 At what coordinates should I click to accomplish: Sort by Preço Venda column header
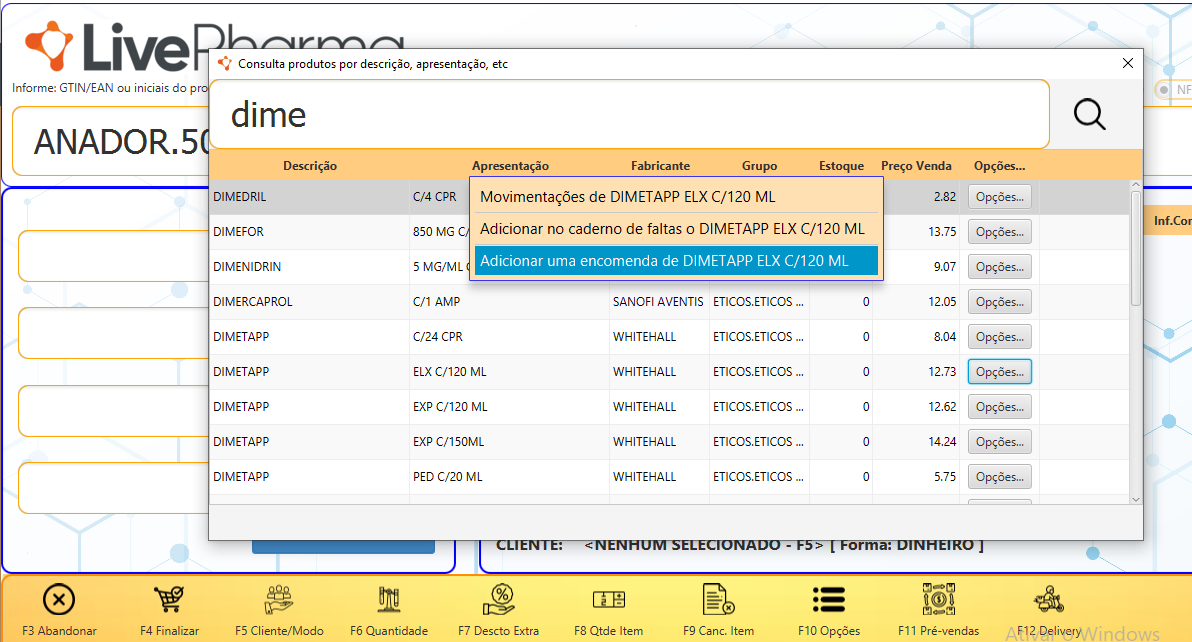(x=916, y=166)
